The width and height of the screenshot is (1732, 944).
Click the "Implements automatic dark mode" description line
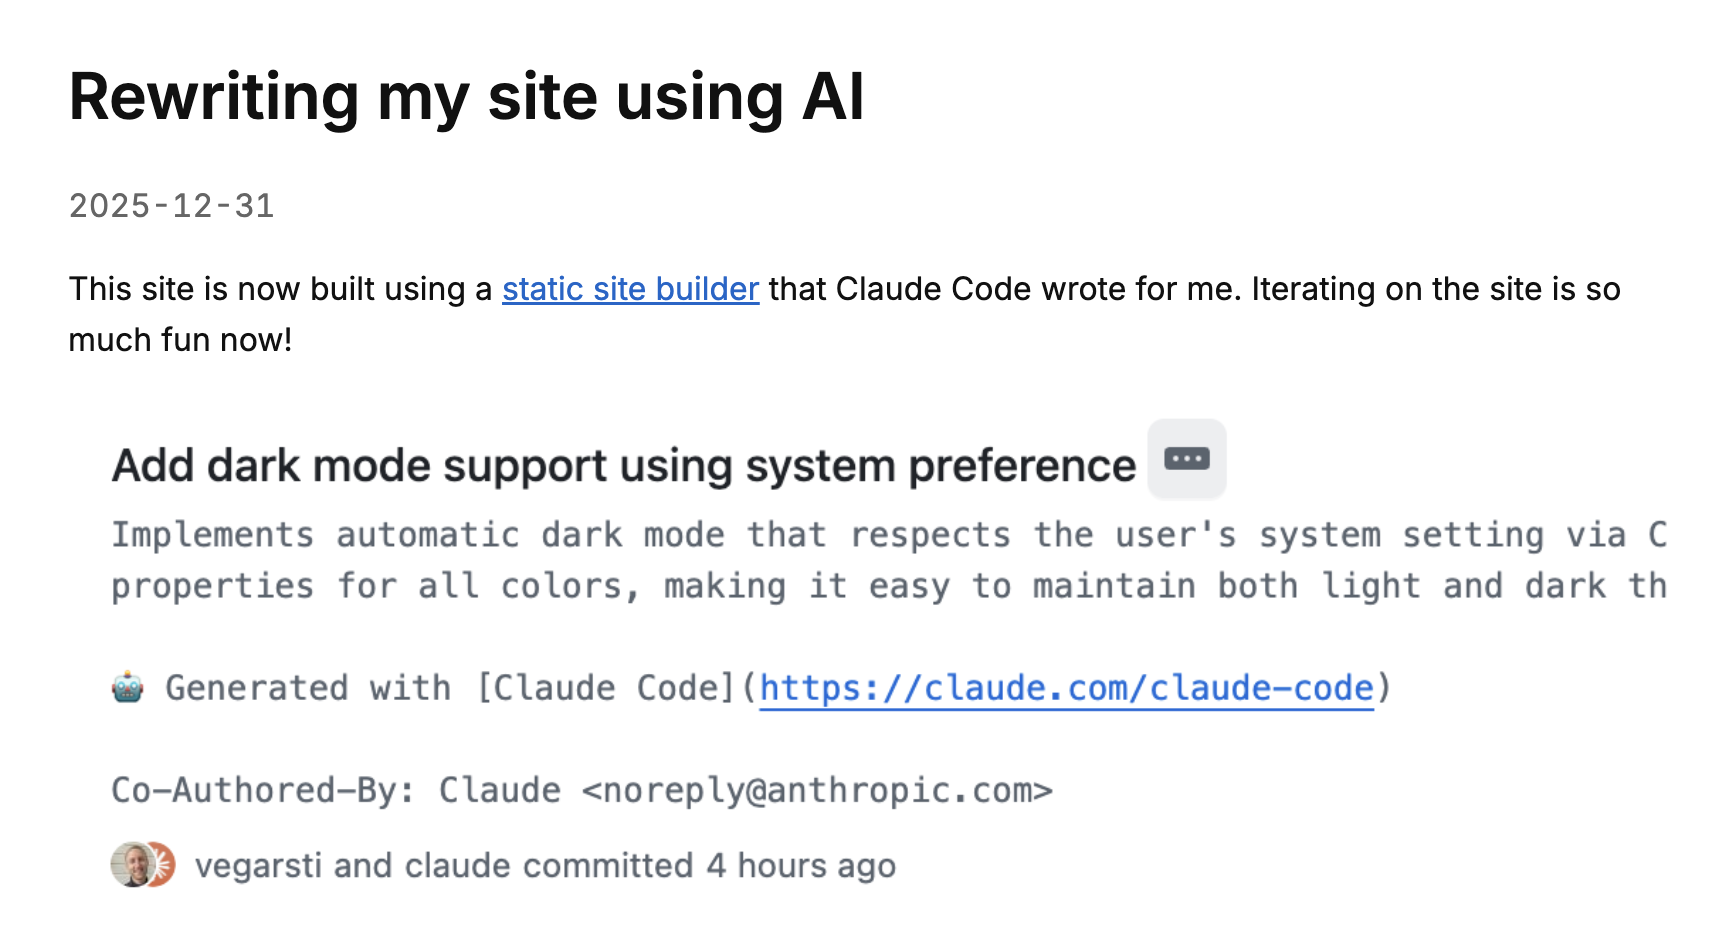(x=888, y=535)
